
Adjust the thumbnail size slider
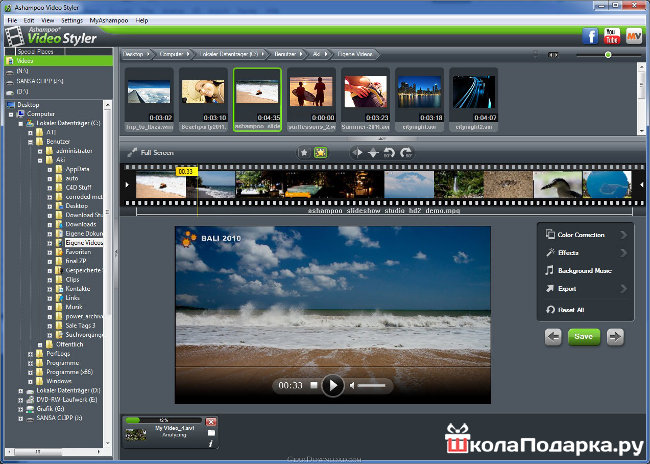point(608,55)
